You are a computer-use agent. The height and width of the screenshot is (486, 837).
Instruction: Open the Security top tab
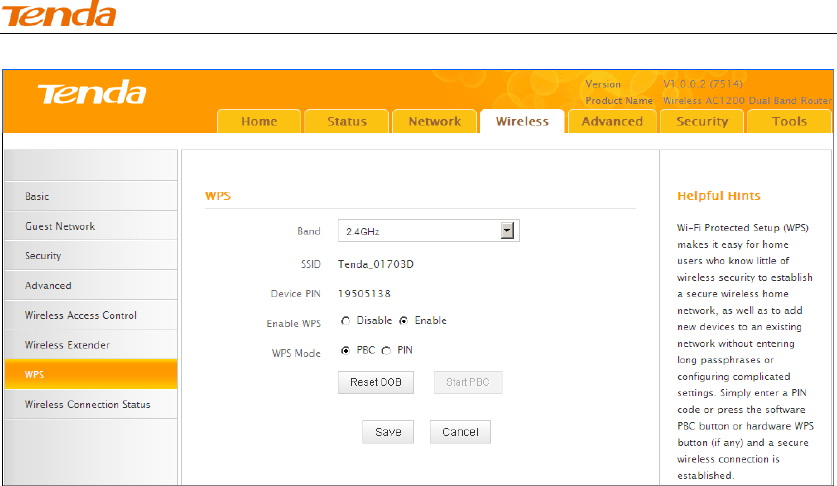(x=702, y=121)
